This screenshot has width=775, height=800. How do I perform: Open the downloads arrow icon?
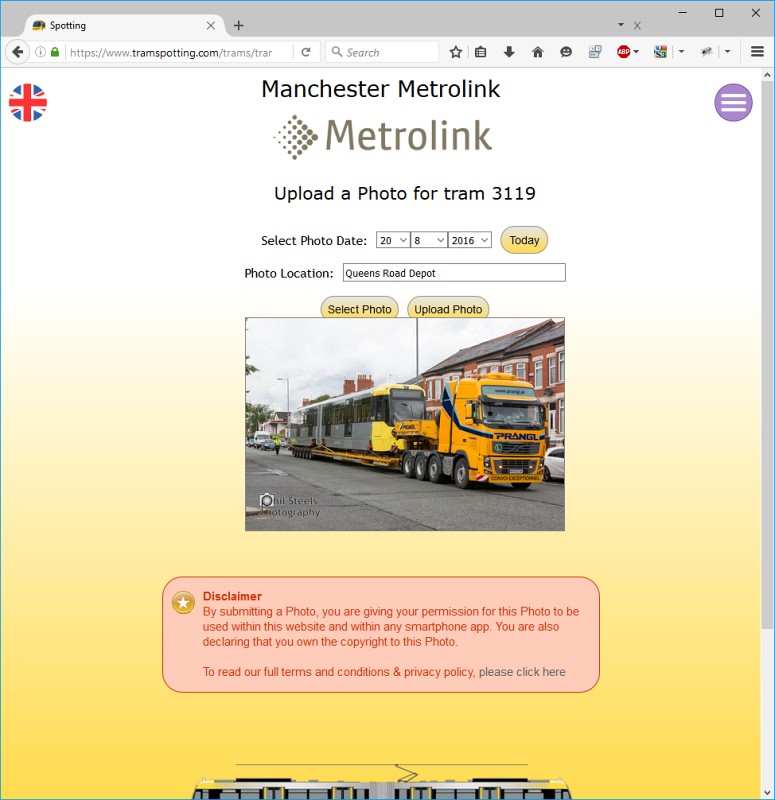(509, 52)
